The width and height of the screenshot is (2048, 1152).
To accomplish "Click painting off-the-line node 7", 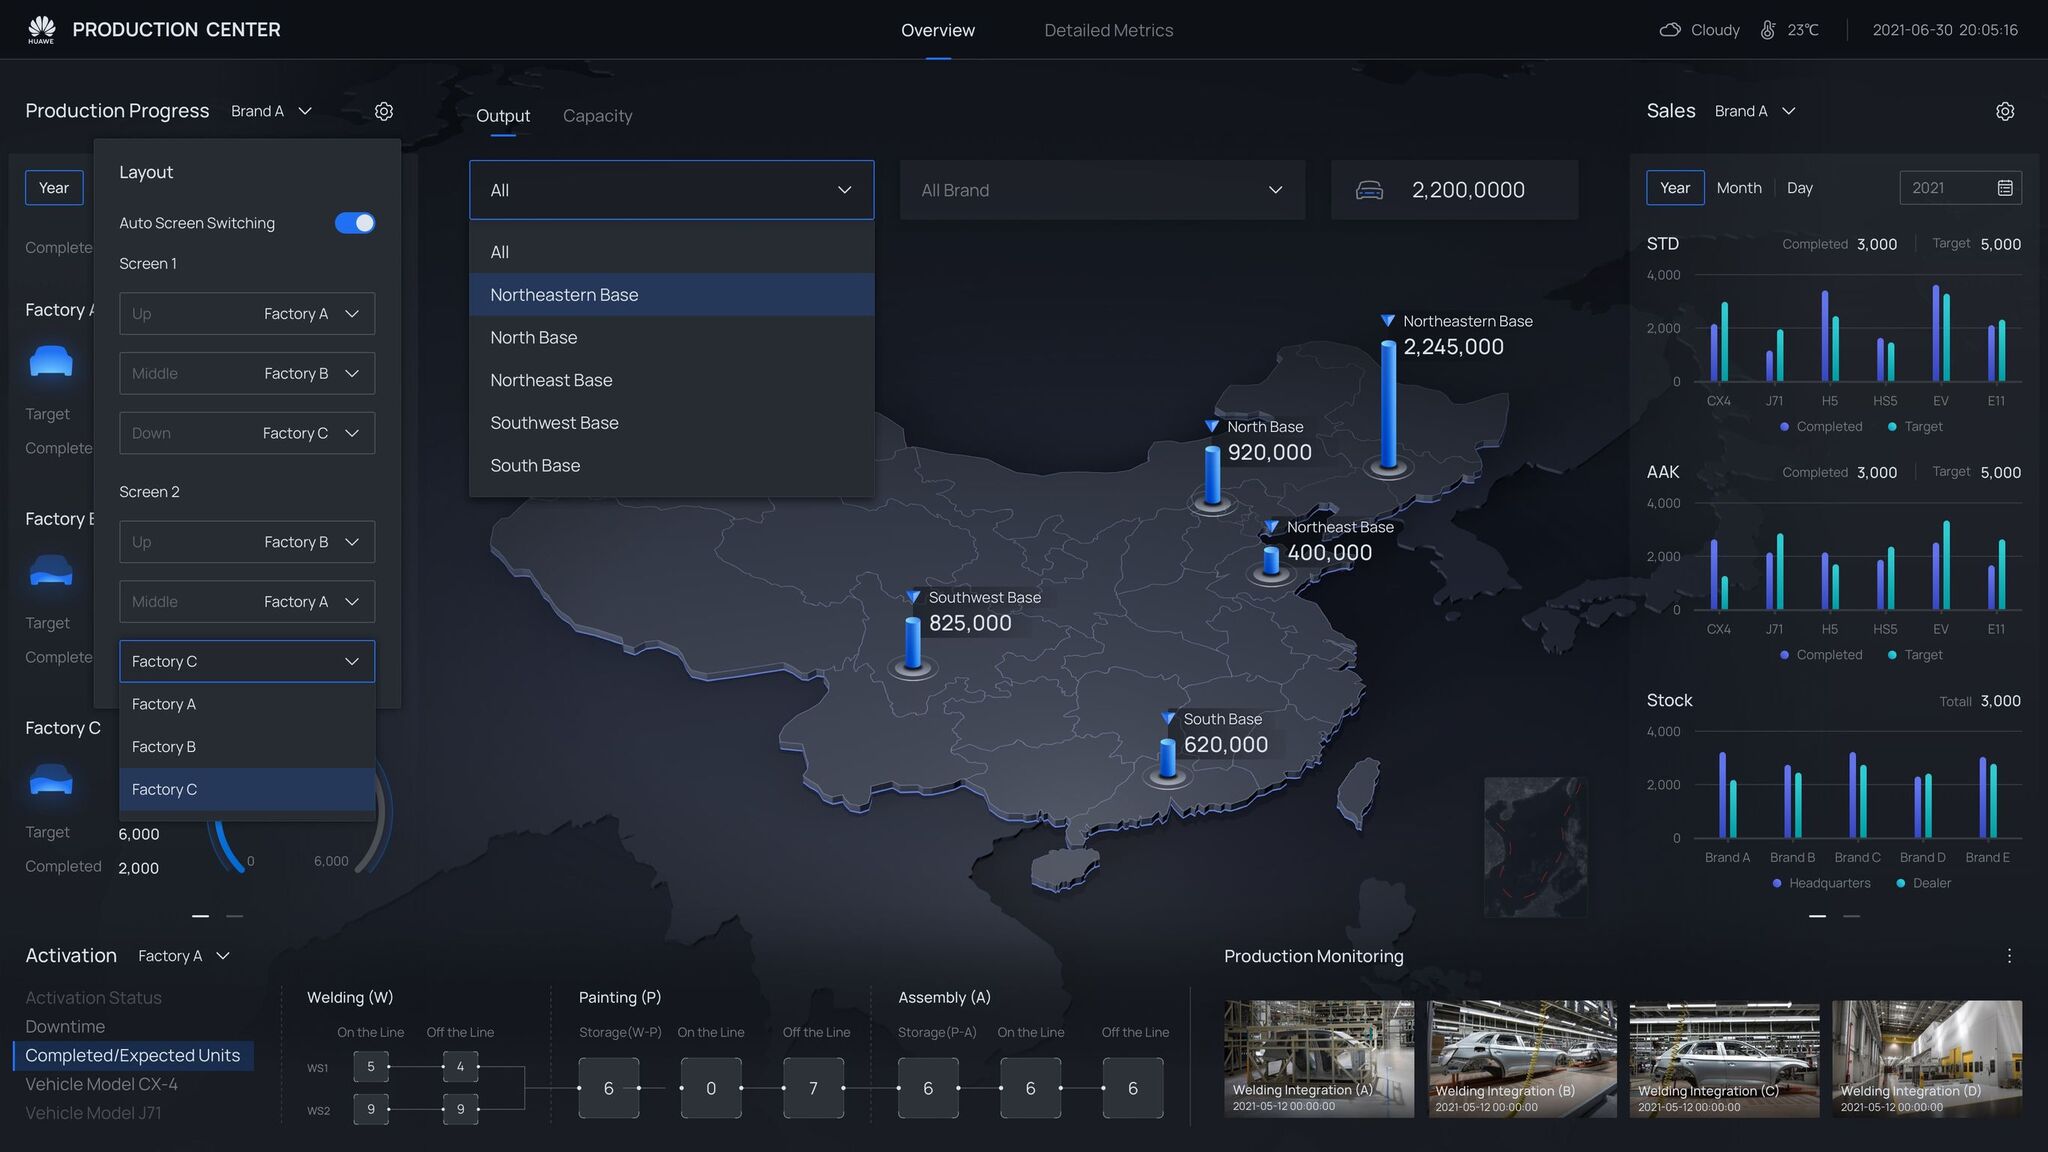I will click(813, 1088).
